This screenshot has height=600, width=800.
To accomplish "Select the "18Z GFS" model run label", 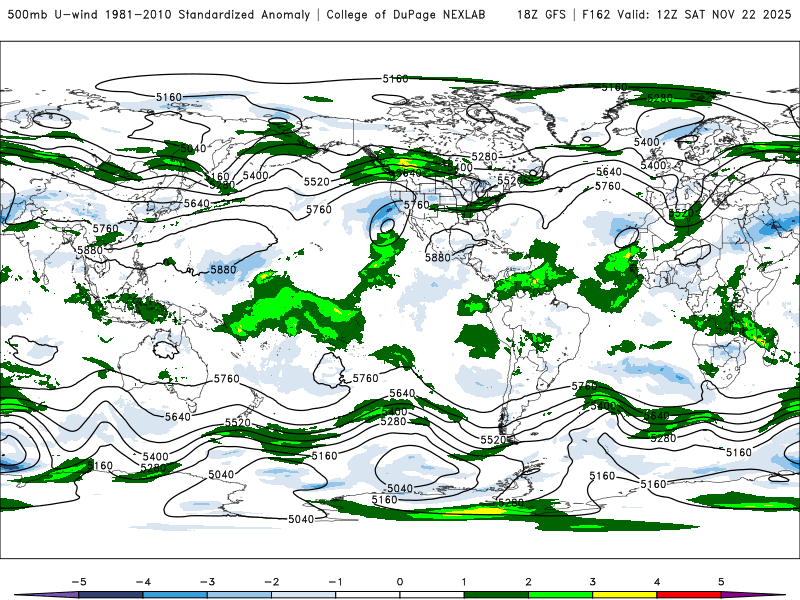I will click(541, 15).
